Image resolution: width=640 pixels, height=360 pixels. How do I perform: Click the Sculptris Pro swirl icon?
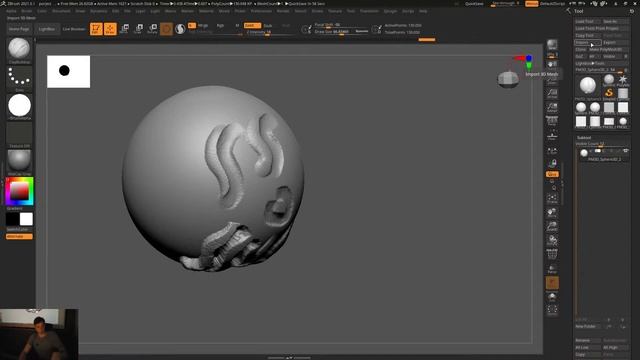pos(180,29)
